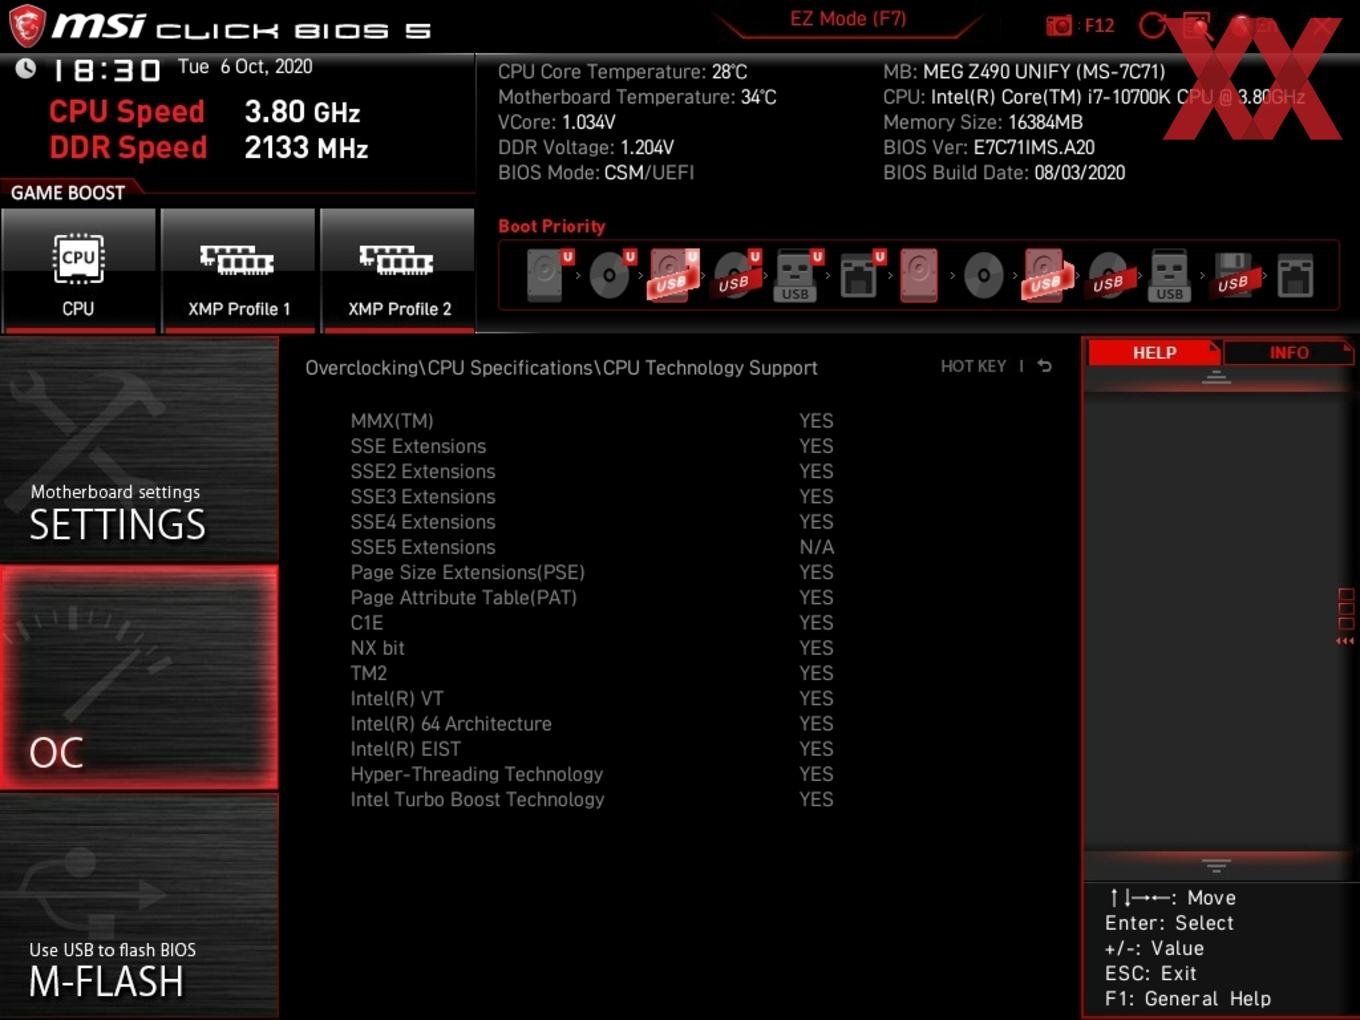The image size is (1360, 1020).
Task: Click the memory module icon for XMP Profile 2
Action: tap(397, 260)
